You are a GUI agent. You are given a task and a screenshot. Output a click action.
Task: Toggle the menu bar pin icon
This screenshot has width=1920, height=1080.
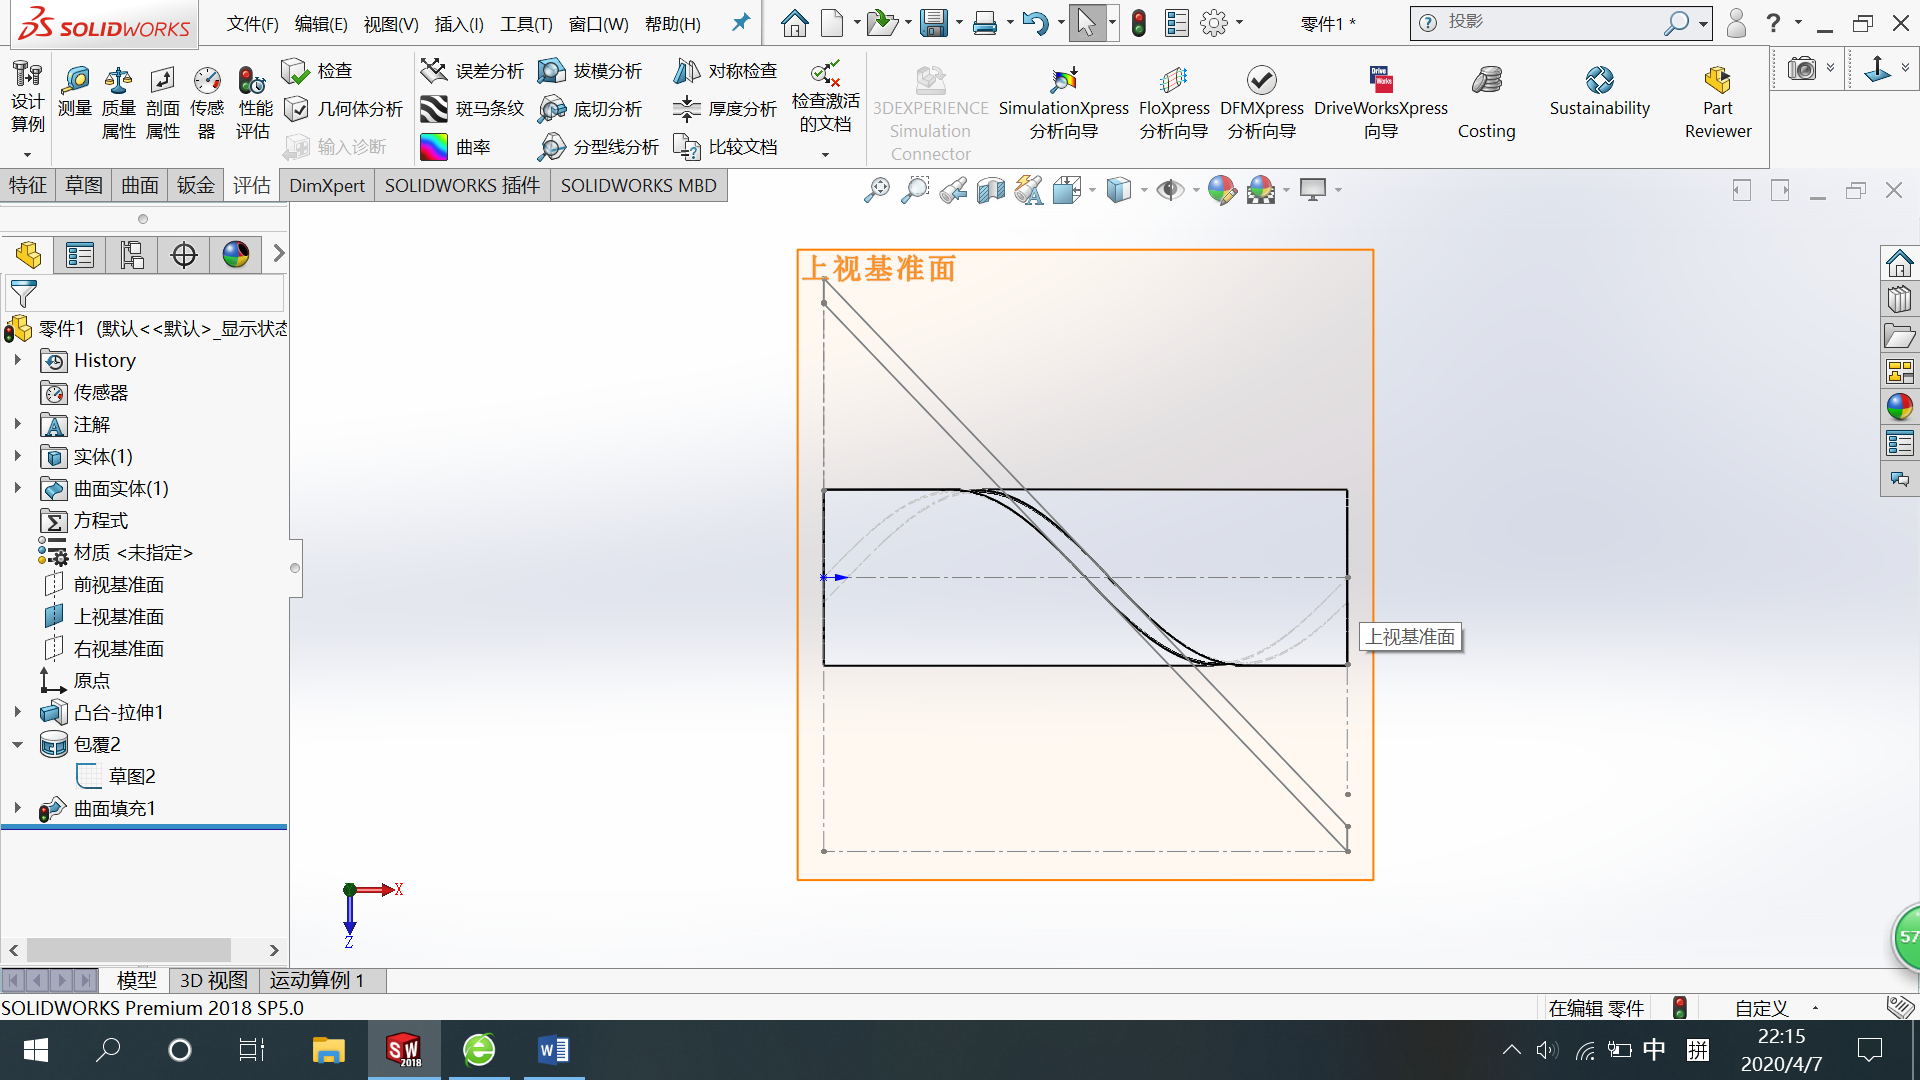coord(741,22)
